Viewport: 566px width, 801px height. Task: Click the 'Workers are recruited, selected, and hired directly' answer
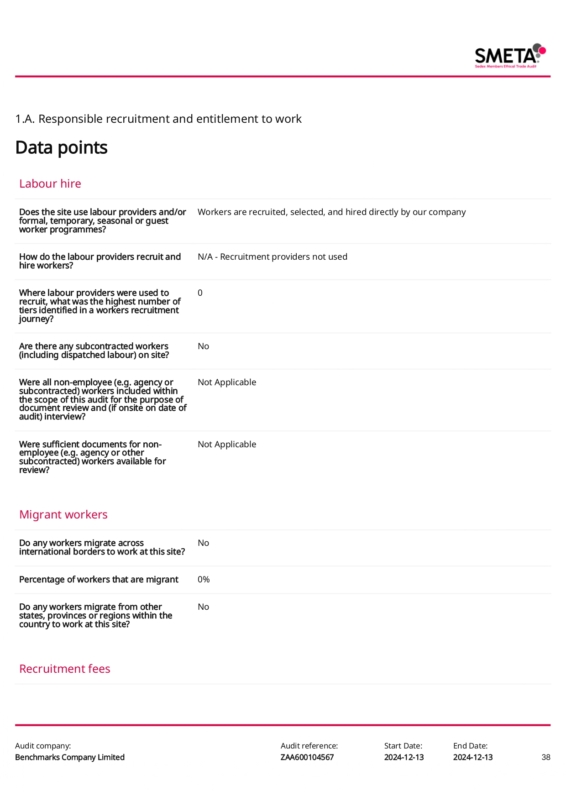pos(332,212)
